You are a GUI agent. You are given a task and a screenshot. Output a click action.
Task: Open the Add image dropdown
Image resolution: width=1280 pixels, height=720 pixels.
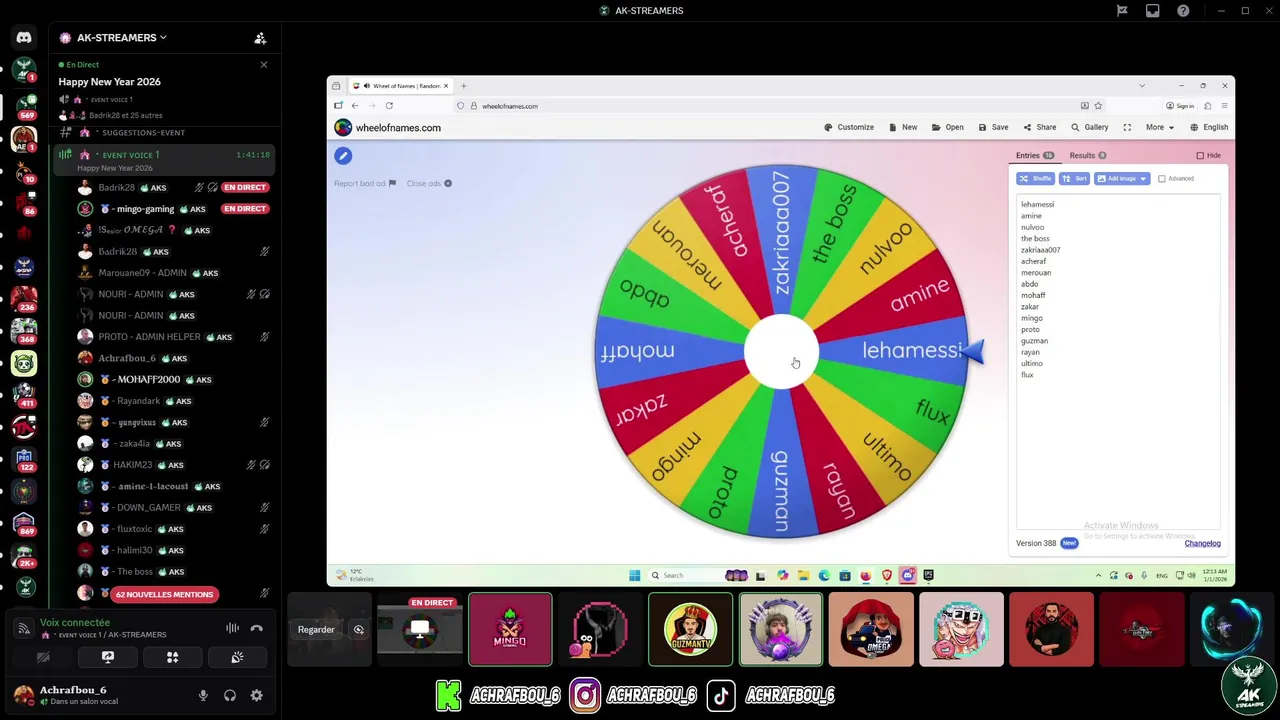[x=1122, y=179]
